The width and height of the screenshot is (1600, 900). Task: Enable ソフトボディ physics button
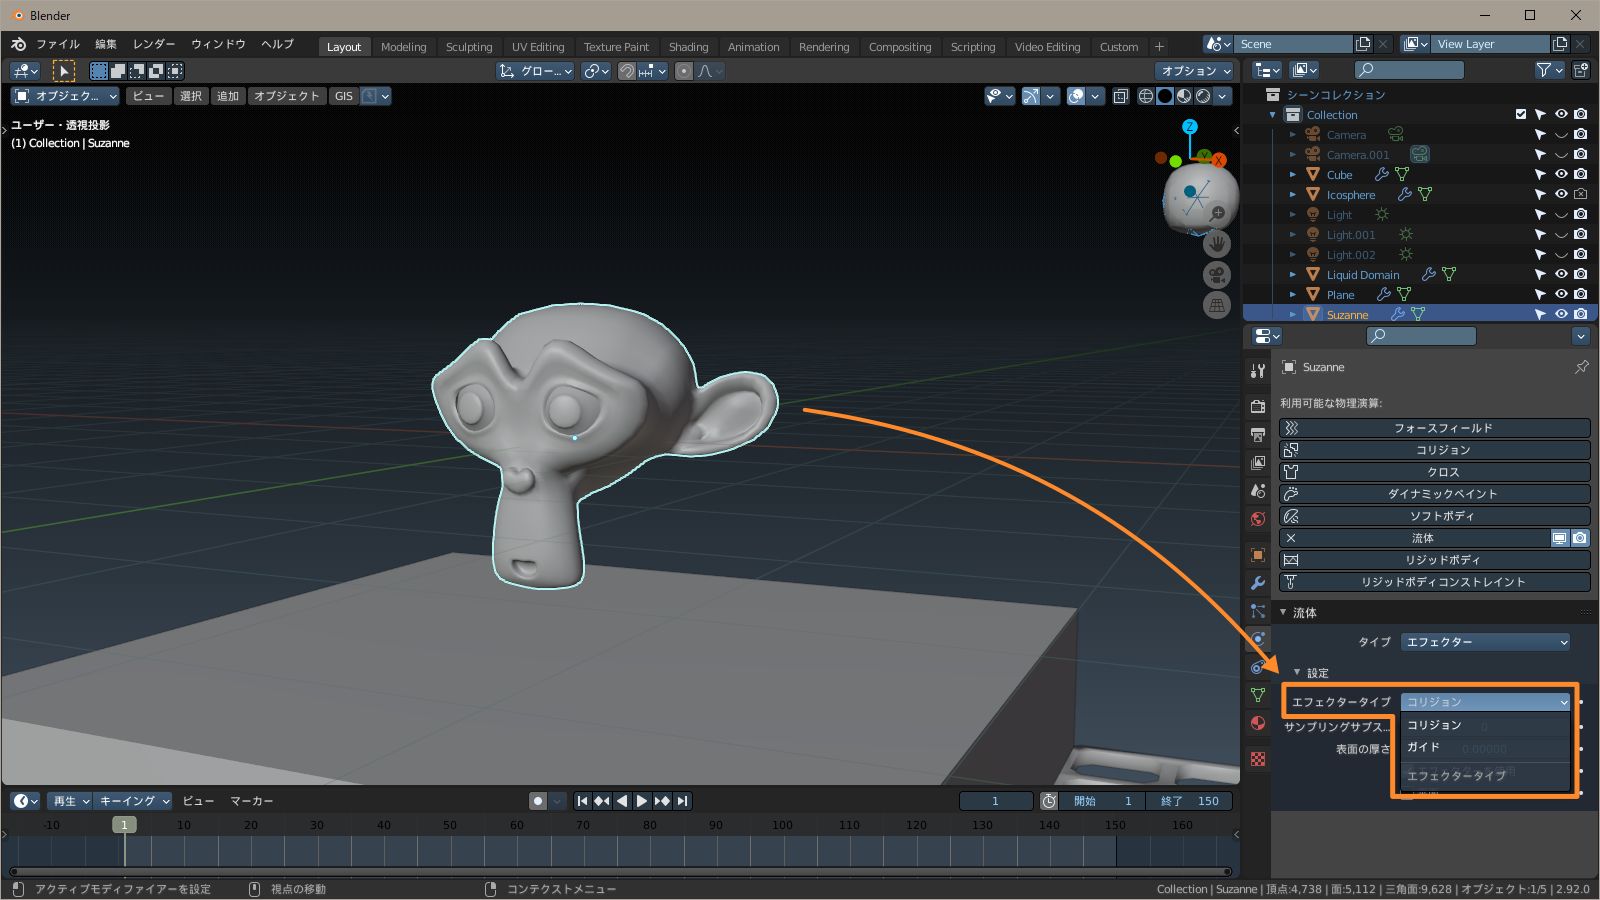click(1434, 516)
